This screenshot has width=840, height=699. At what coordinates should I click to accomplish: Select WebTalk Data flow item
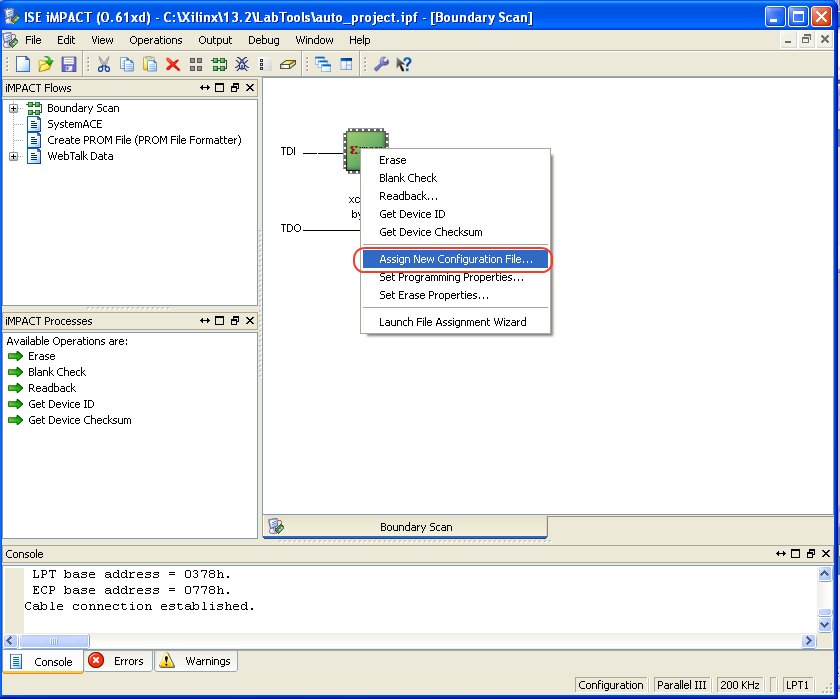tap(80, 156)
